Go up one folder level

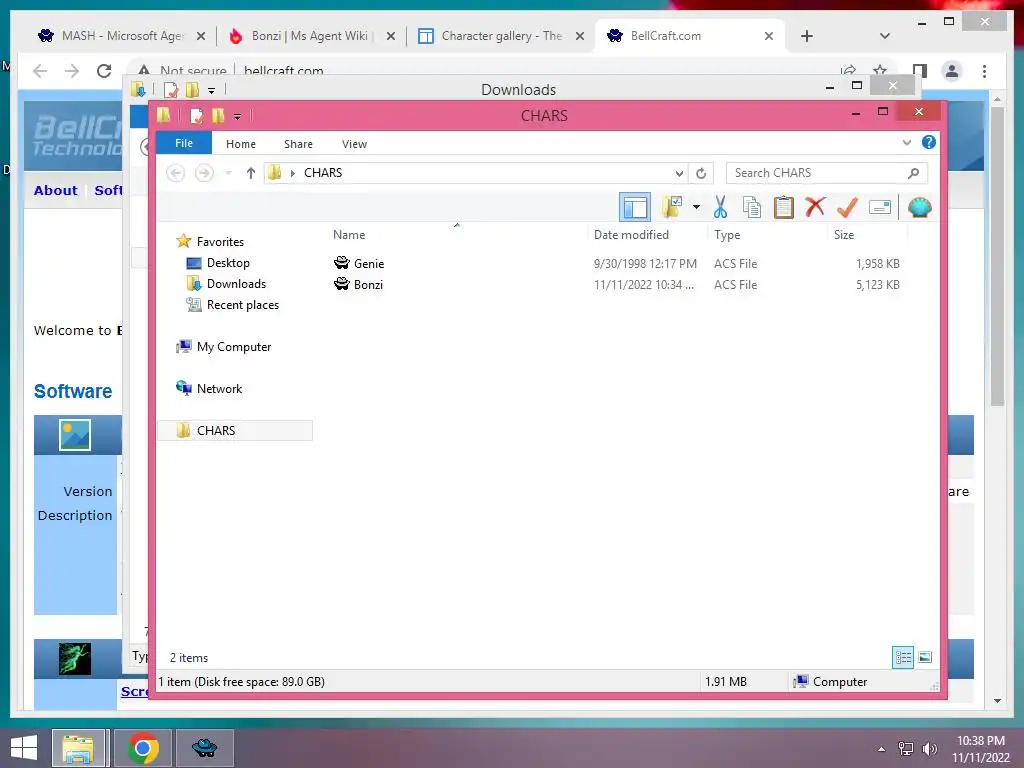tap(251, 173)
